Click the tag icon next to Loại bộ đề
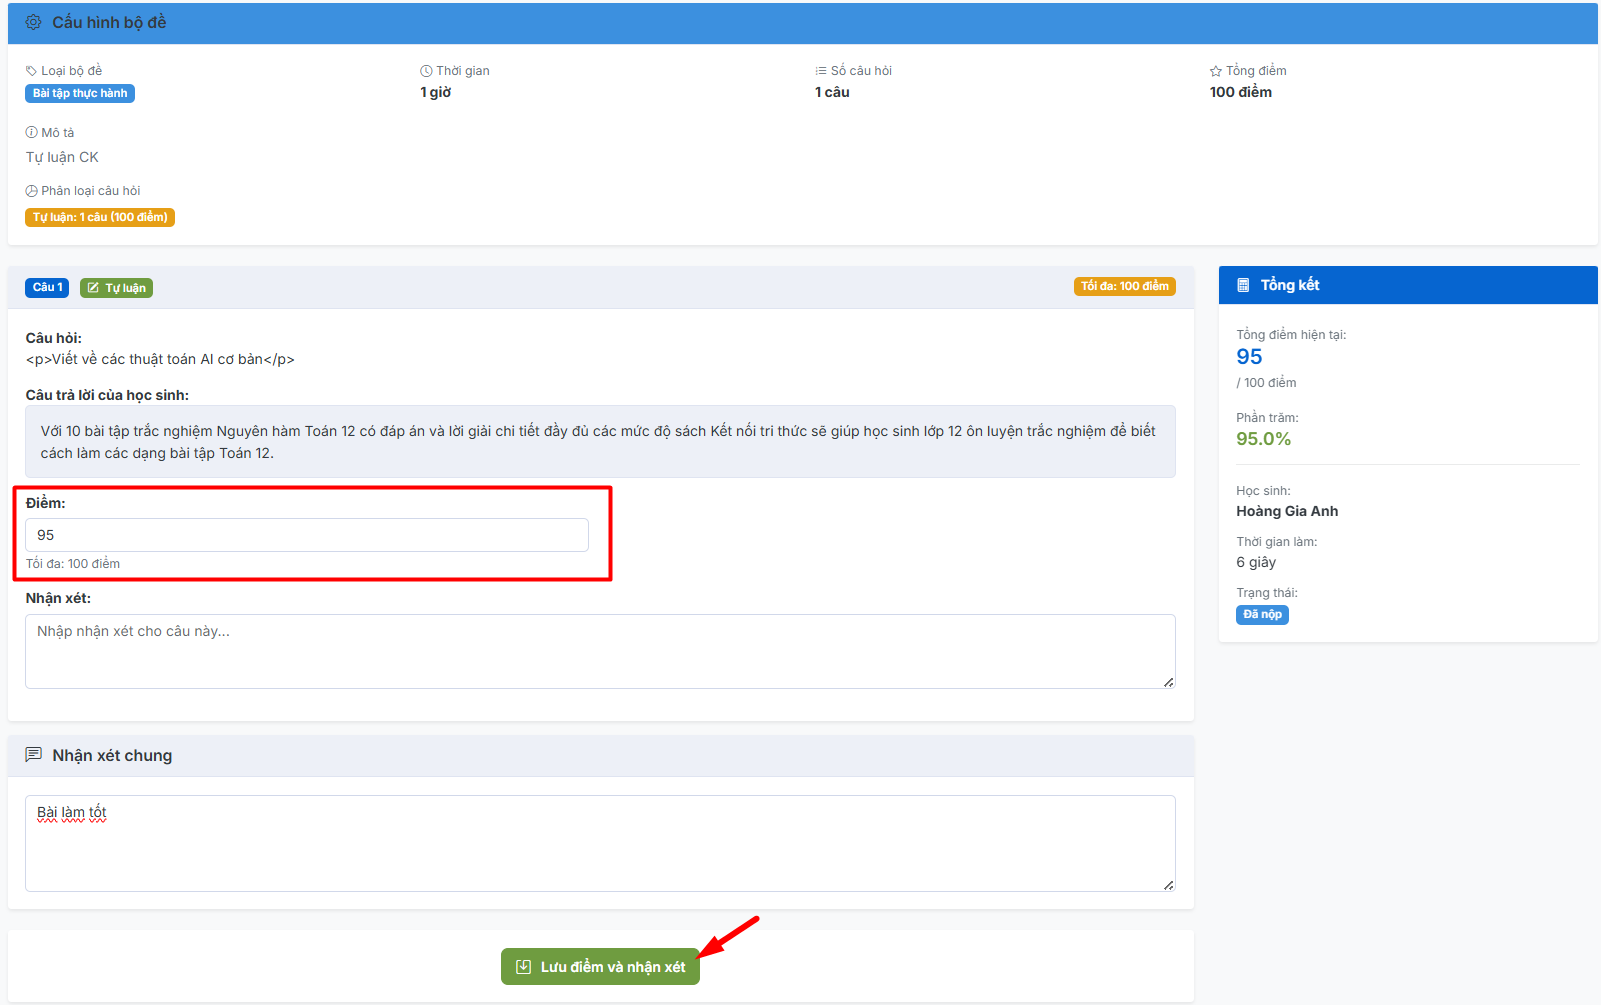 click(31, 71)
